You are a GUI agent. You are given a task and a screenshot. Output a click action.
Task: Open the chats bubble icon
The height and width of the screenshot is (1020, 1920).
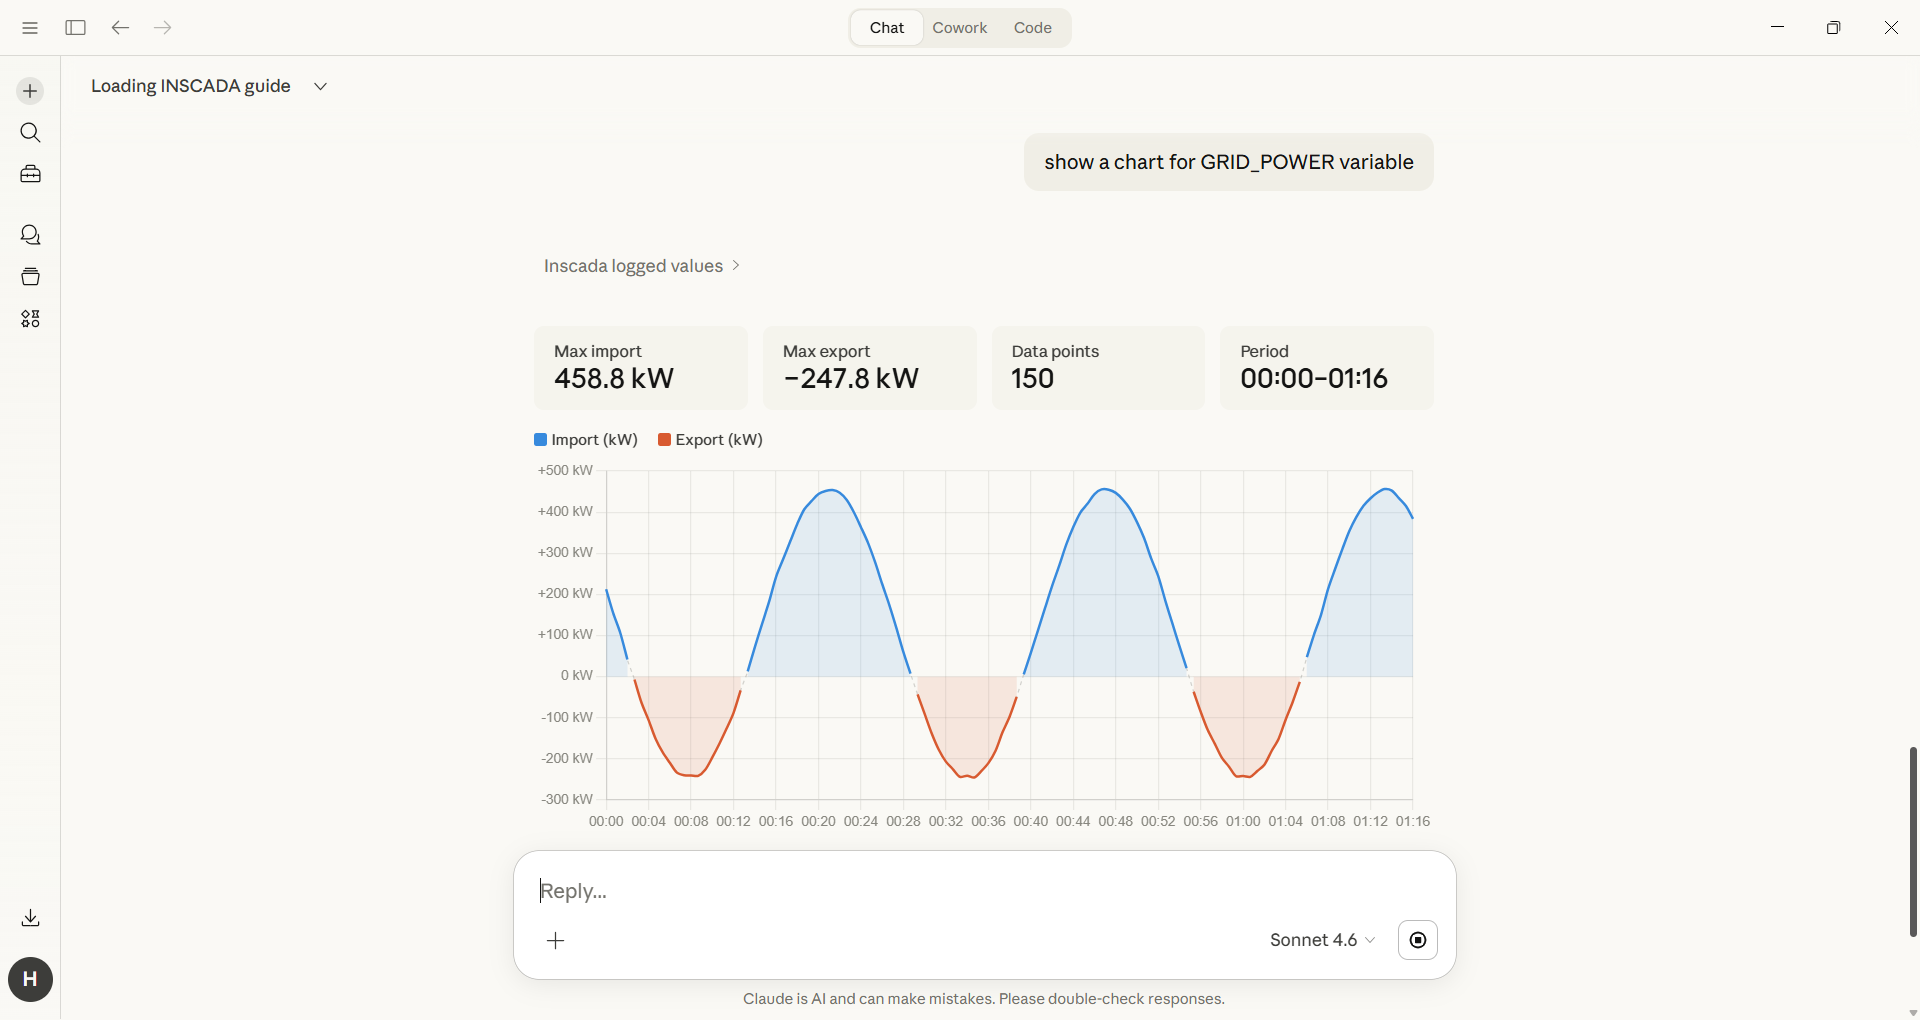(30, 235)
